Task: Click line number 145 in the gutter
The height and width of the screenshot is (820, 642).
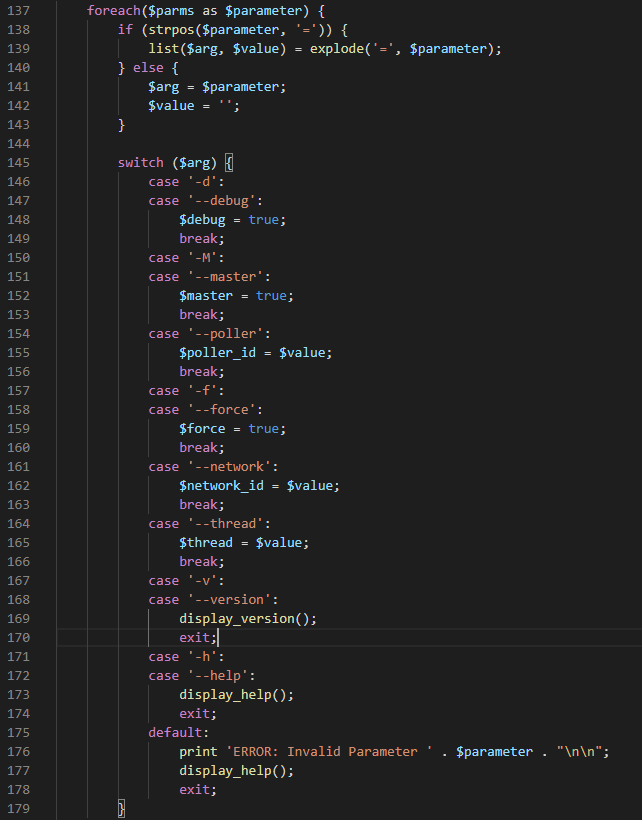Action: [x=18, y=163]
